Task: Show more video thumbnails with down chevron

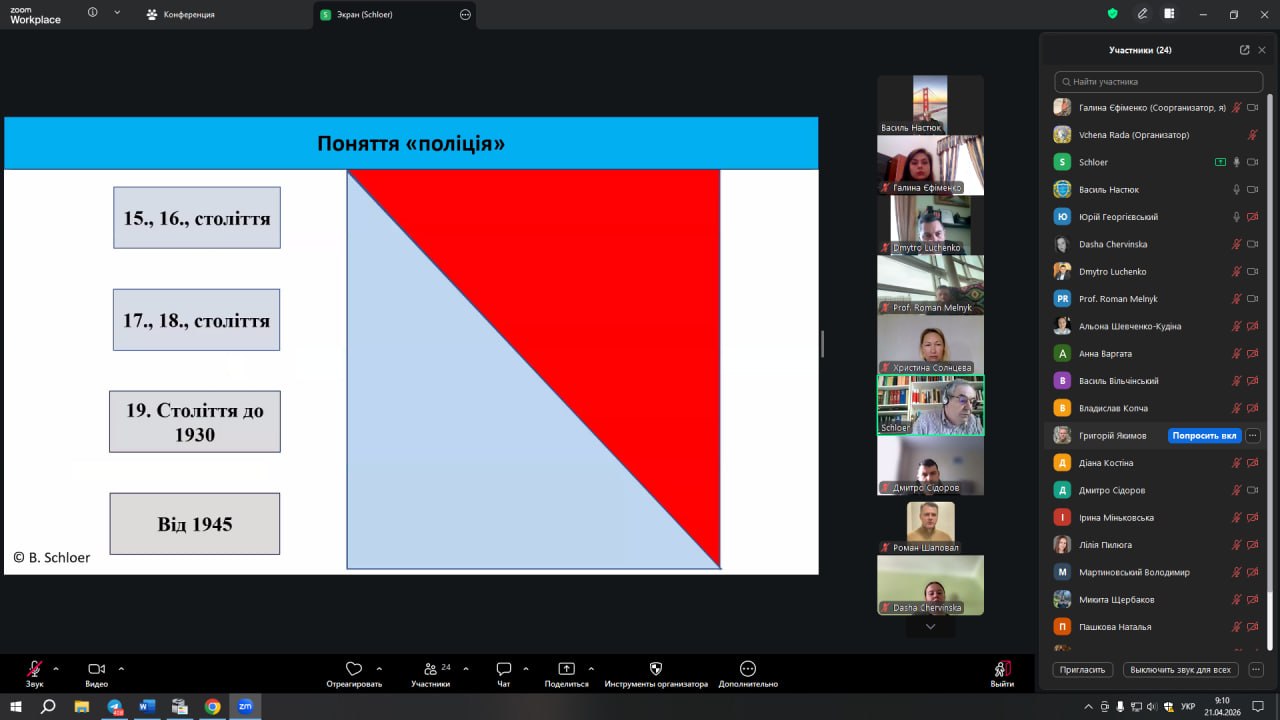Action: [930, 627]
